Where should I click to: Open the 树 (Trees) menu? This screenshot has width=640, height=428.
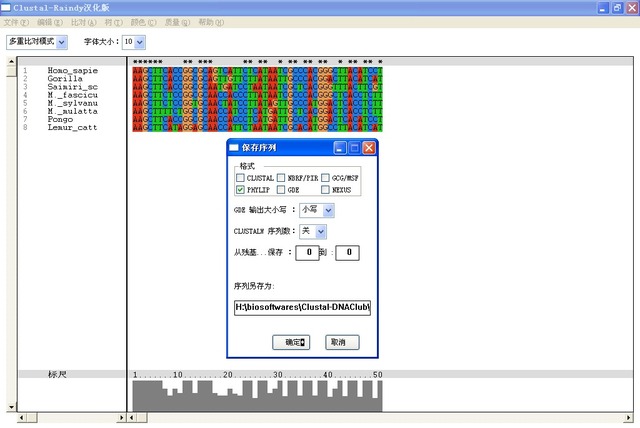tap(113, 22)
